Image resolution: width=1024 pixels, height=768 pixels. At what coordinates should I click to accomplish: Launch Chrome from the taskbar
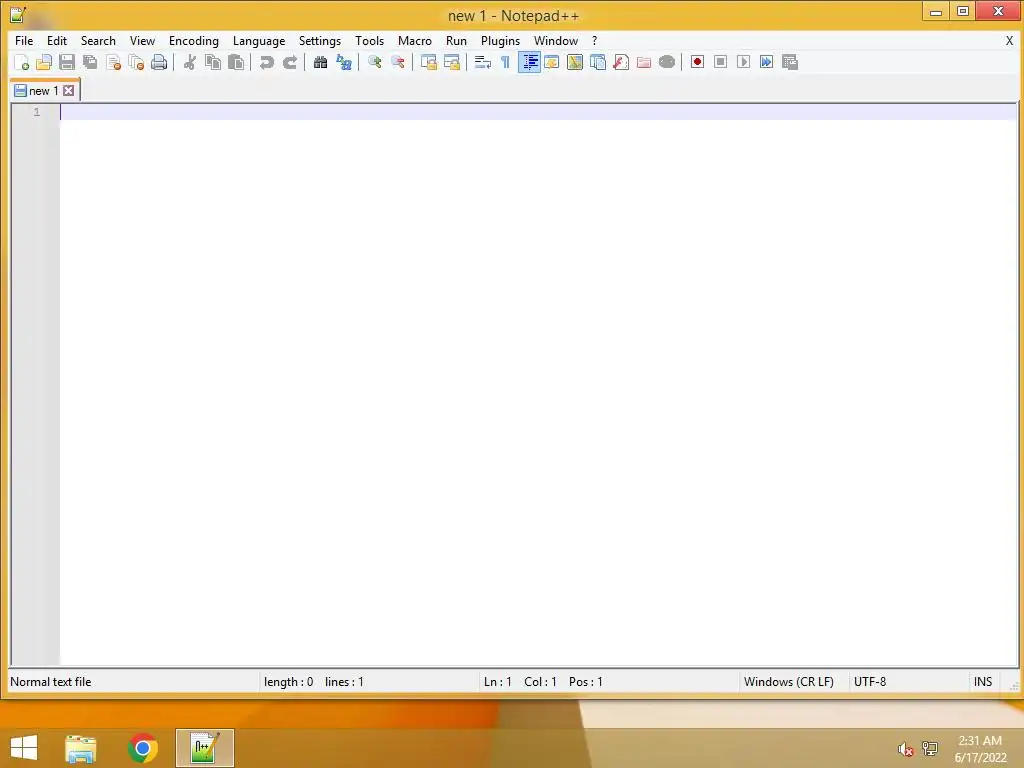tap(143, 748)
